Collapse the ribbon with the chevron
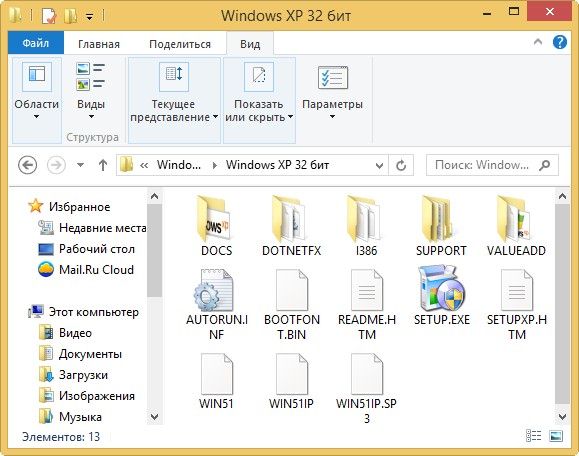The image size is (579, 456). pyautogui.click(x=538, y=42)
